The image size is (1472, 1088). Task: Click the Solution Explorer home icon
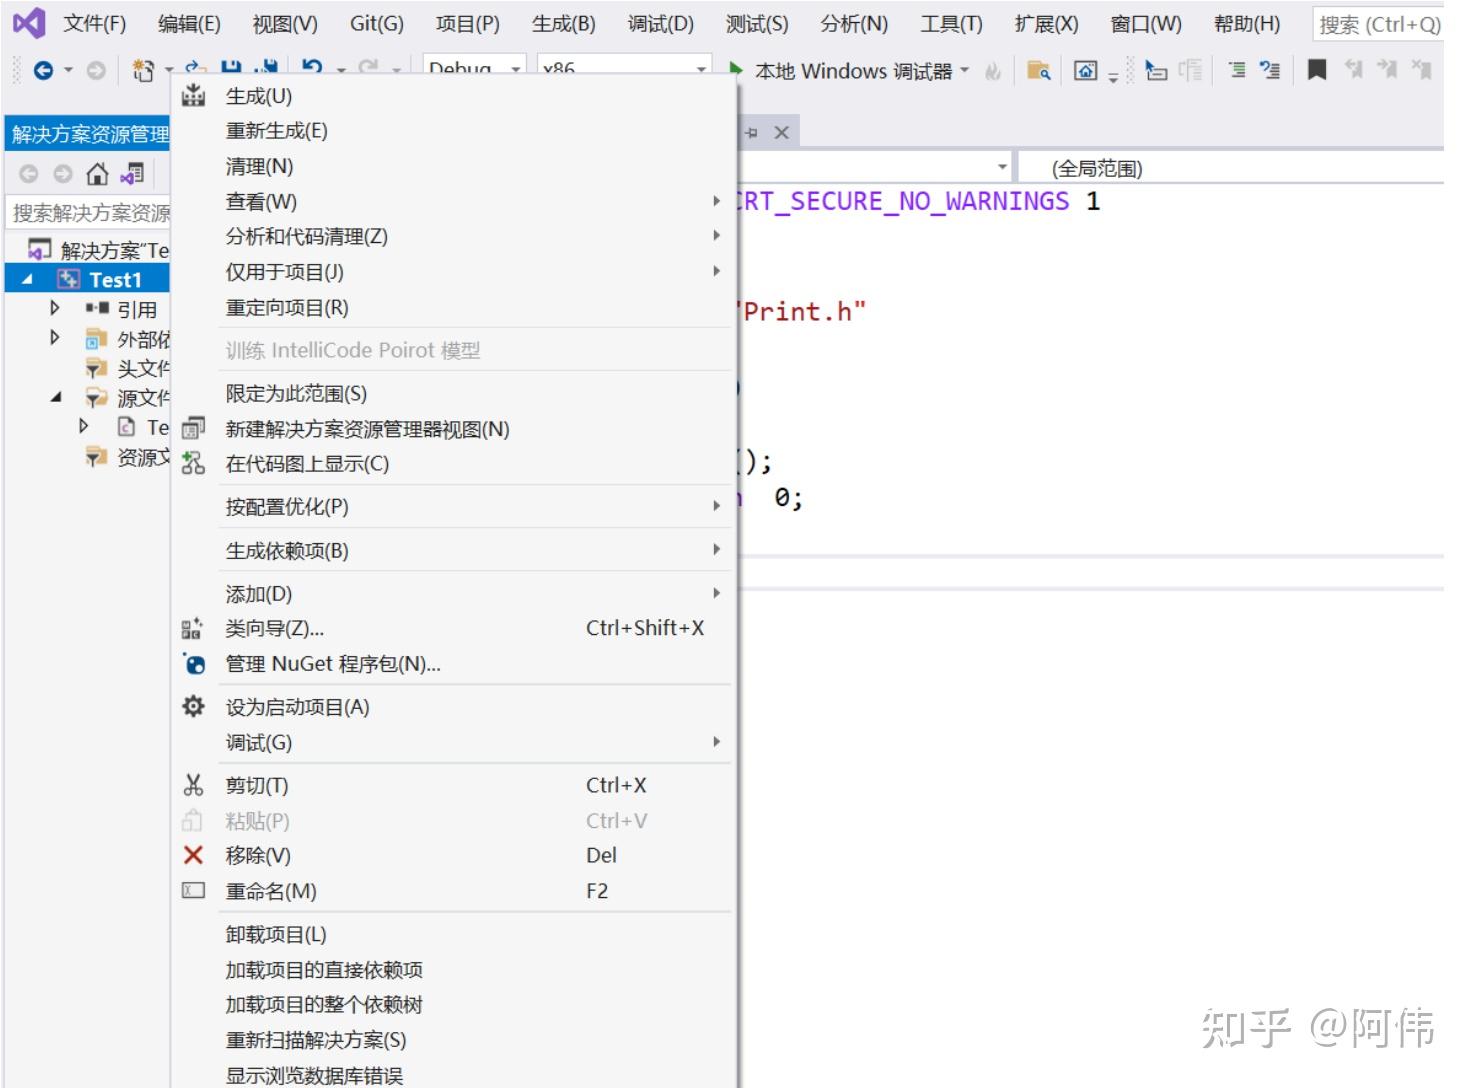point(97,174)
